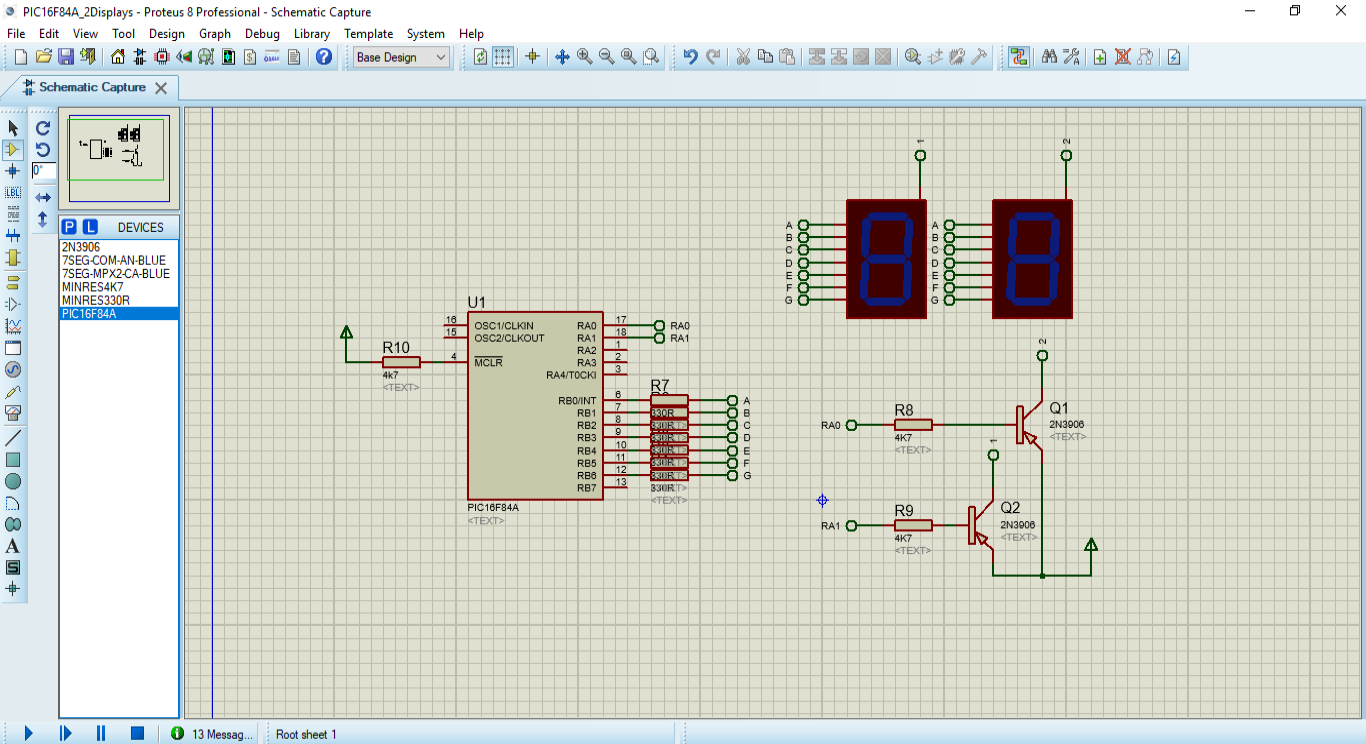
Task: Select the Schematic Capture tab
Action: point(92,88)
